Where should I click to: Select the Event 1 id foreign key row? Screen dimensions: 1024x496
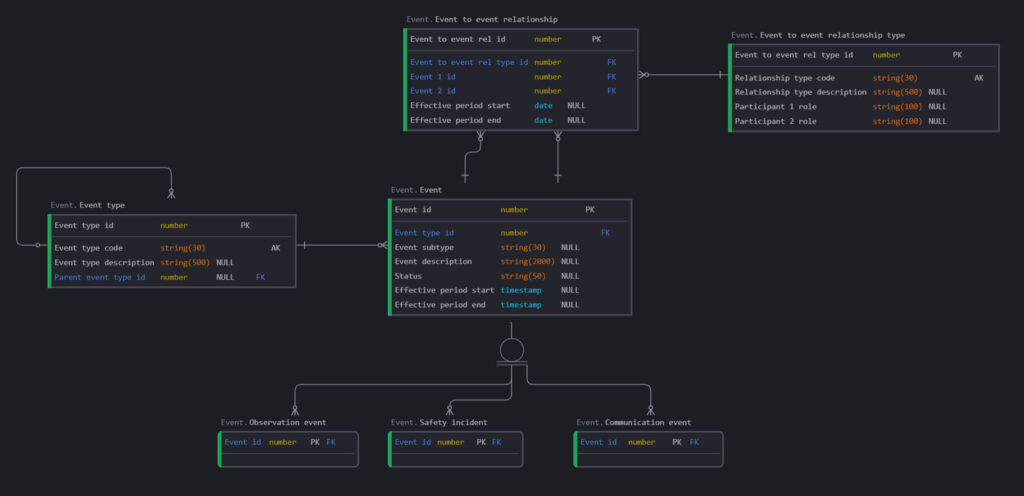pos(433,76)
